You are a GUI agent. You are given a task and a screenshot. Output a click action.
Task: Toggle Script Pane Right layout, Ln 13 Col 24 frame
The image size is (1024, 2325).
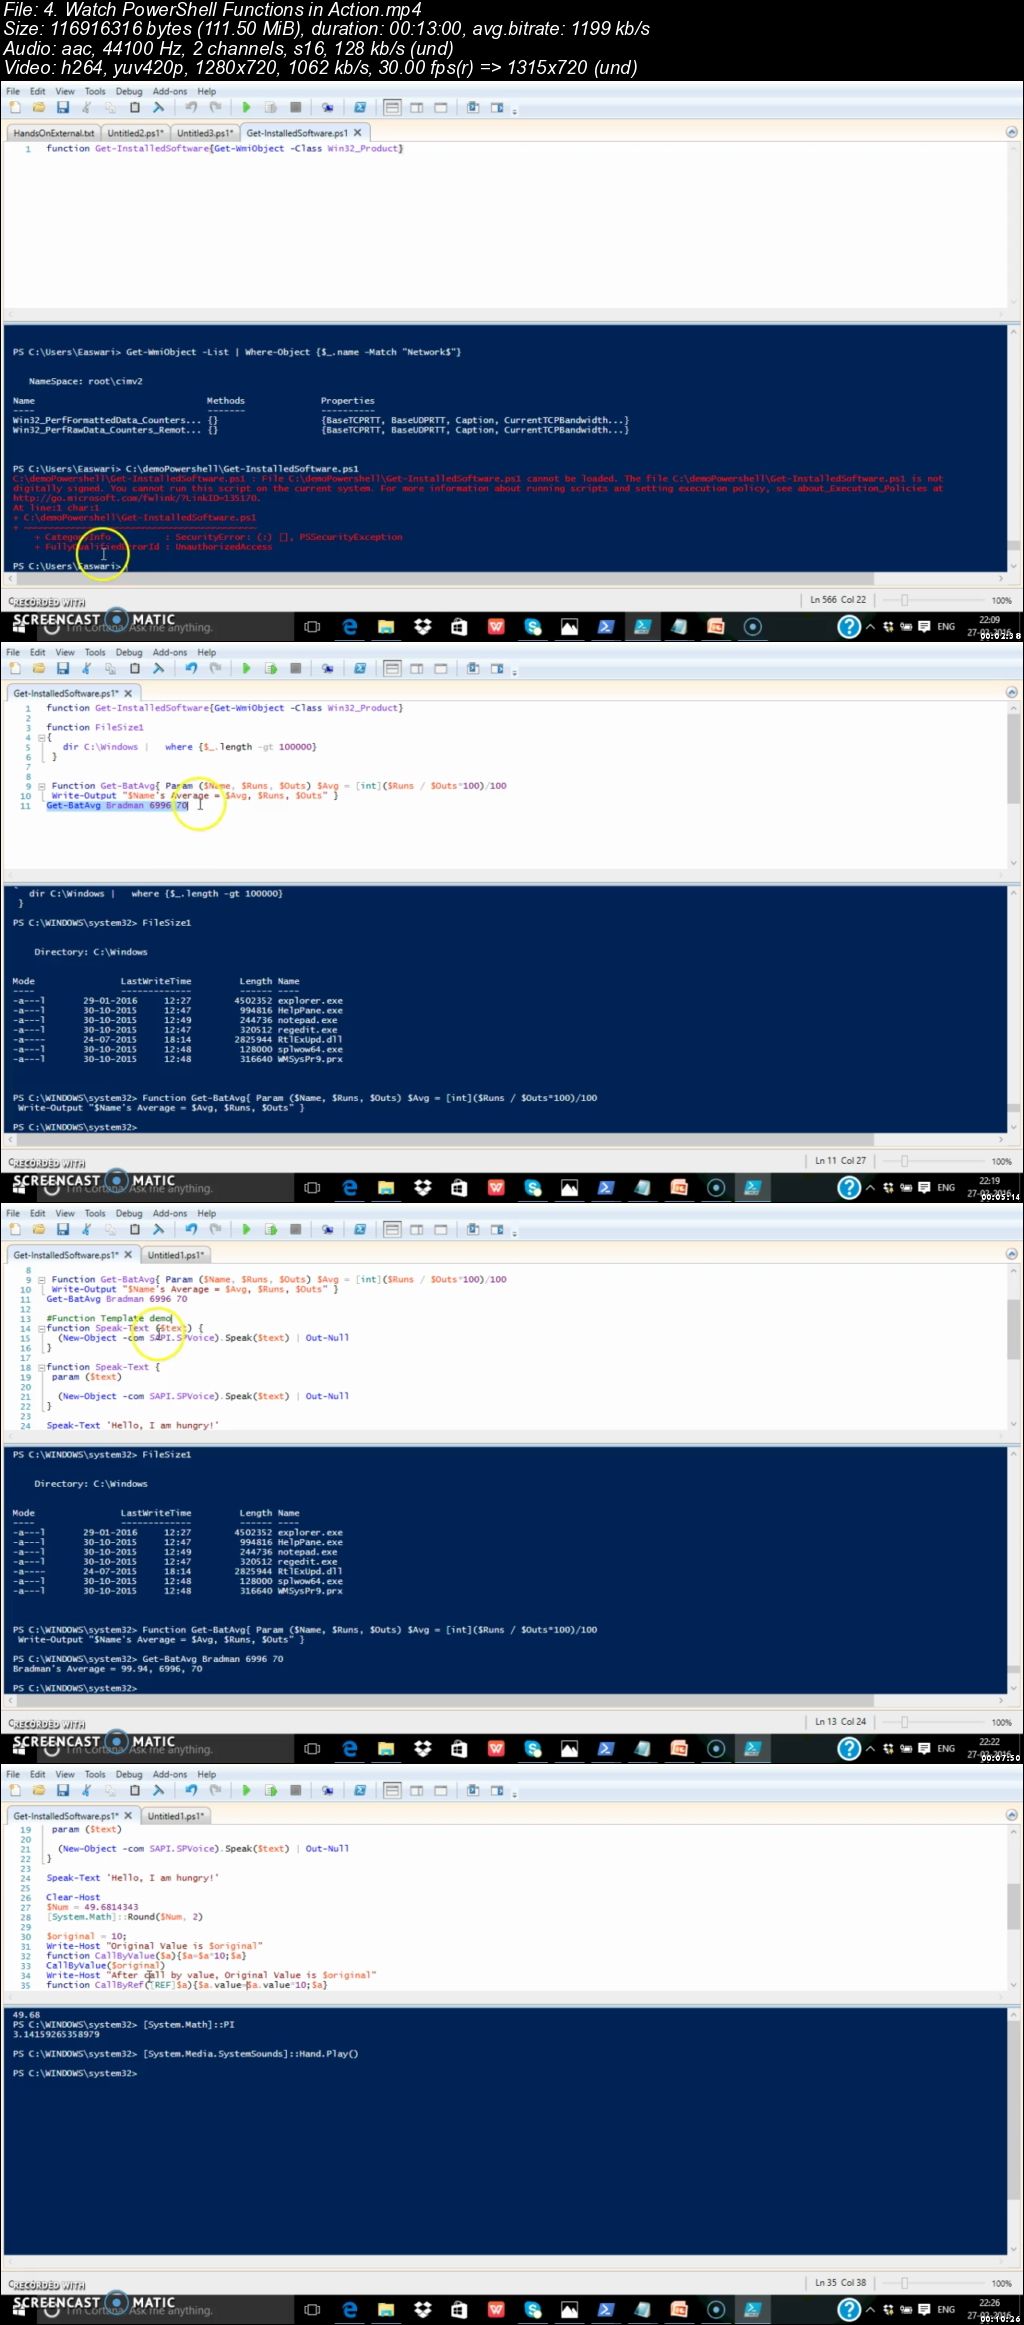coord(416,1229)
